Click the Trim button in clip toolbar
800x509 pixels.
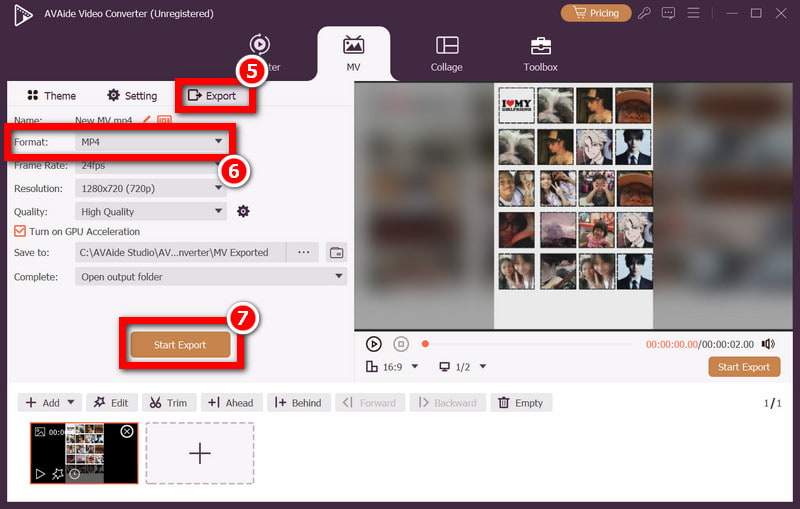click(x=168, y=403)
